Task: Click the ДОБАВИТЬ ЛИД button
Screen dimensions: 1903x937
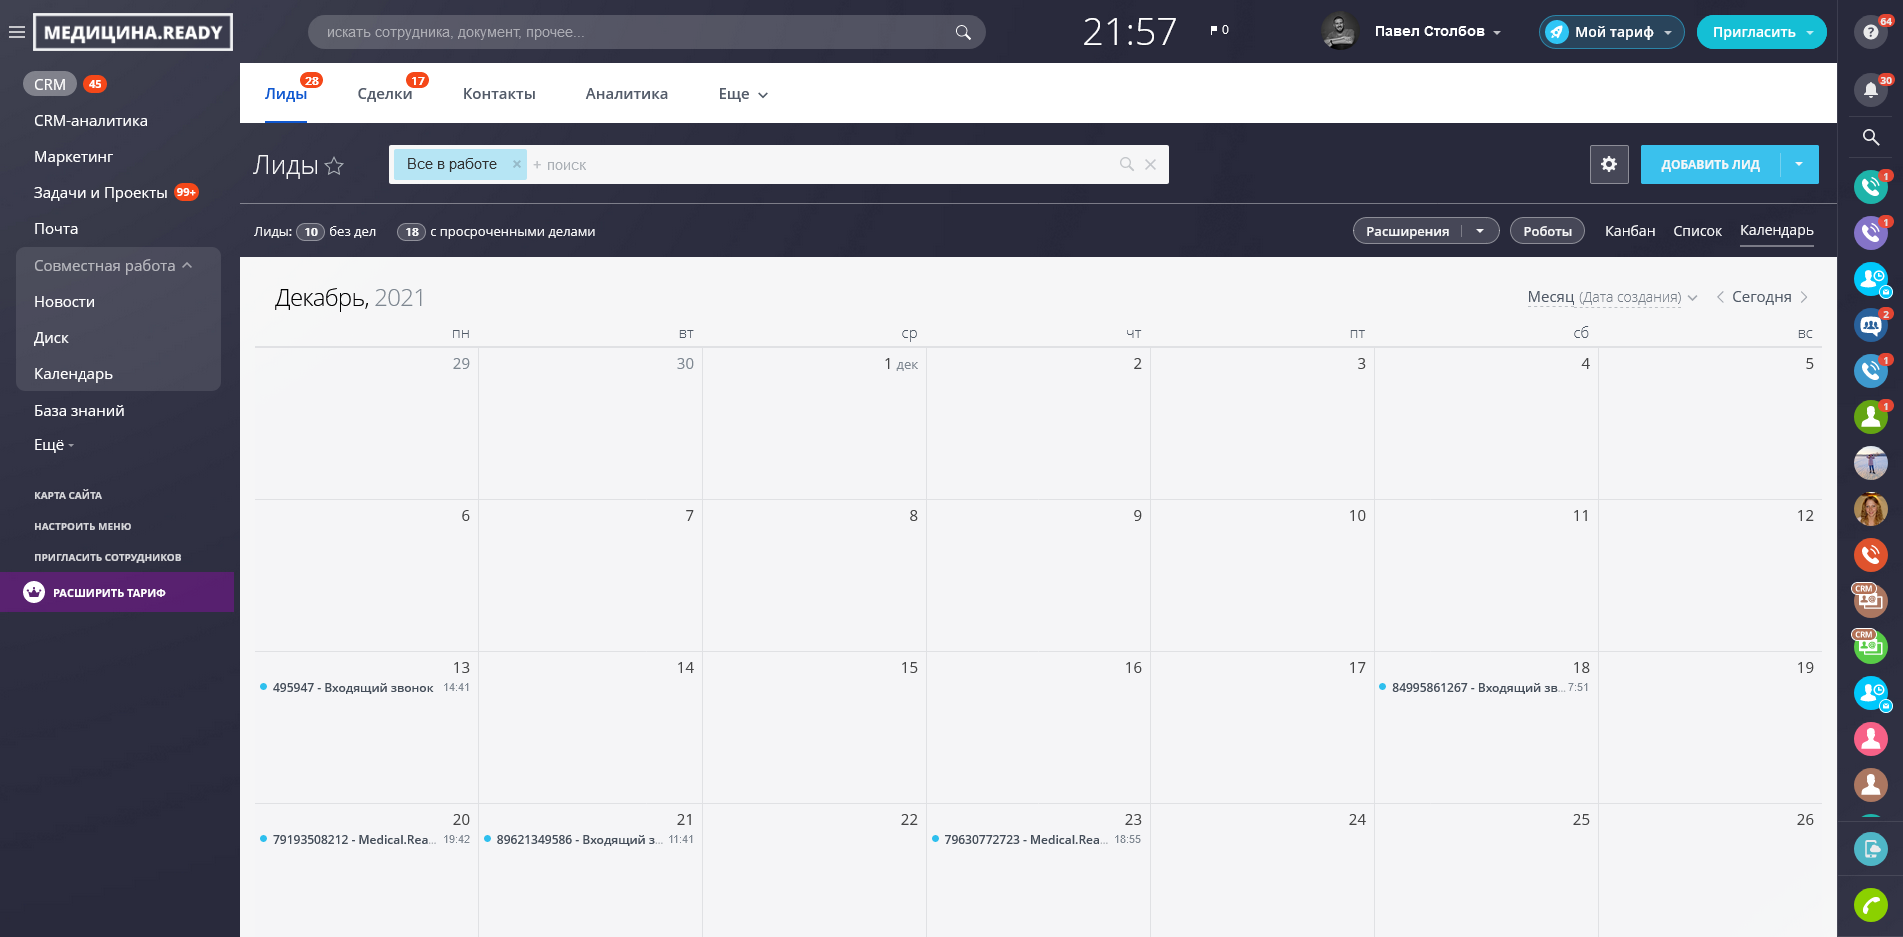Action: tap(1709, 164)
